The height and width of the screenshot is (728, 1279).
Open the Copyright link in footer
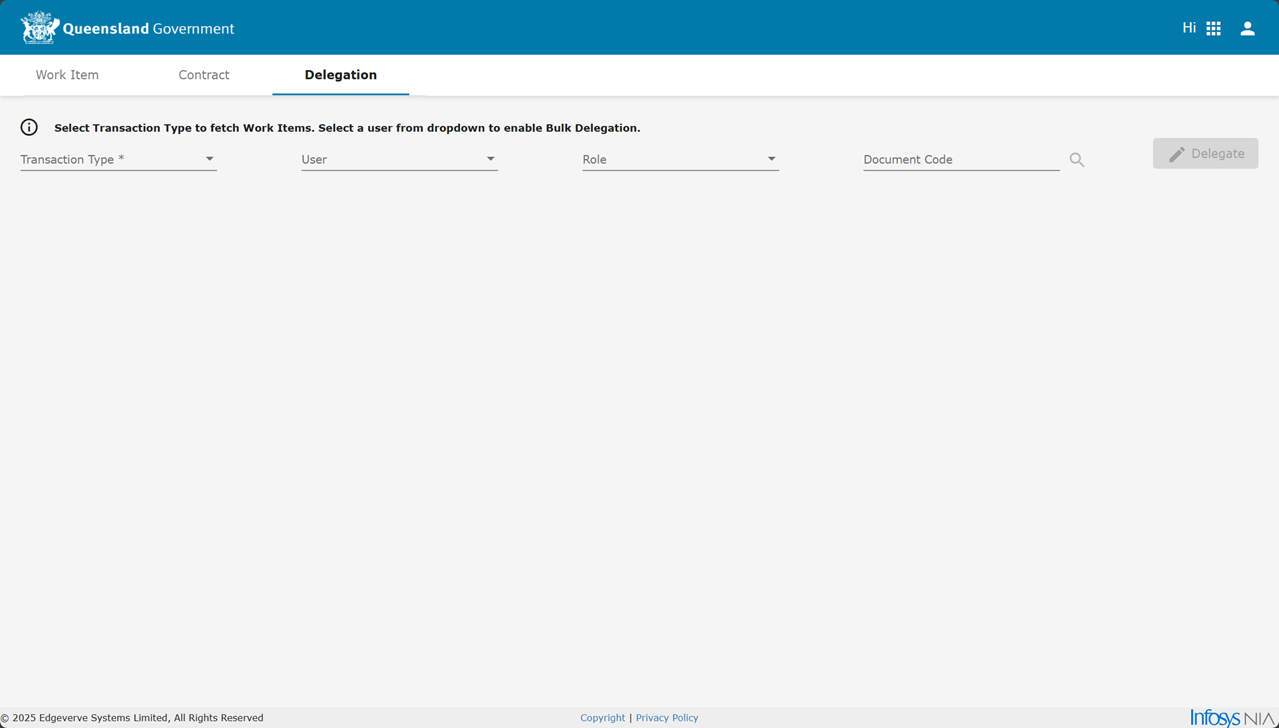coord(602,718)
